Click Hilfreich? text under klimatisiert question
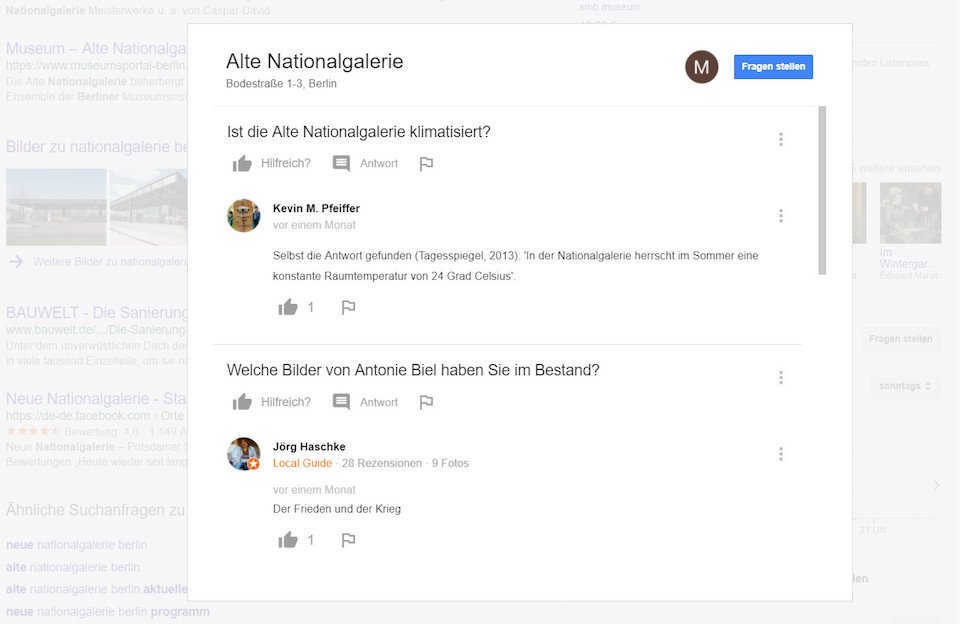 pos(286,164)
